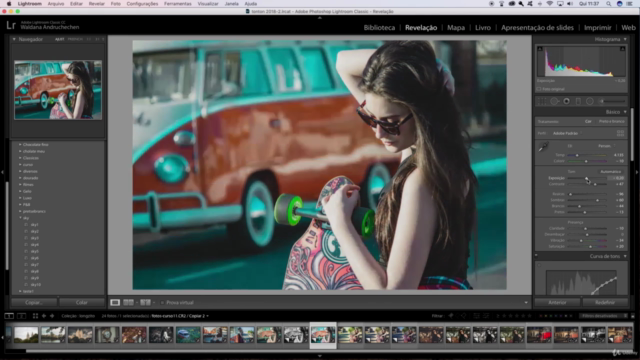
Task: Expand the Classicos preset folder
Action: (x=20, y=158)
